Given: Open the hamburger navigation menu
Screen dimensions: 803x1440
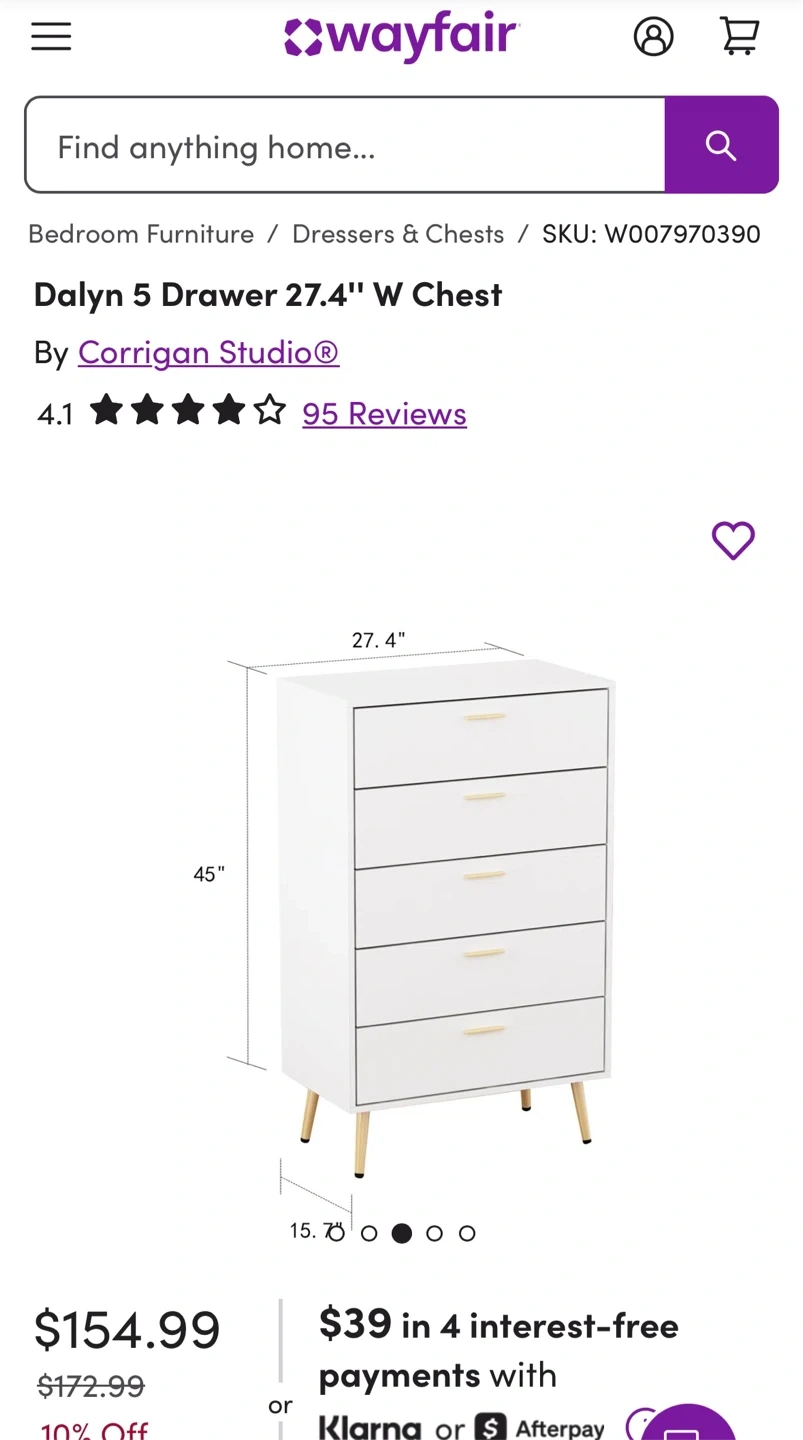Looking at the screenshot, I should 51,37.
